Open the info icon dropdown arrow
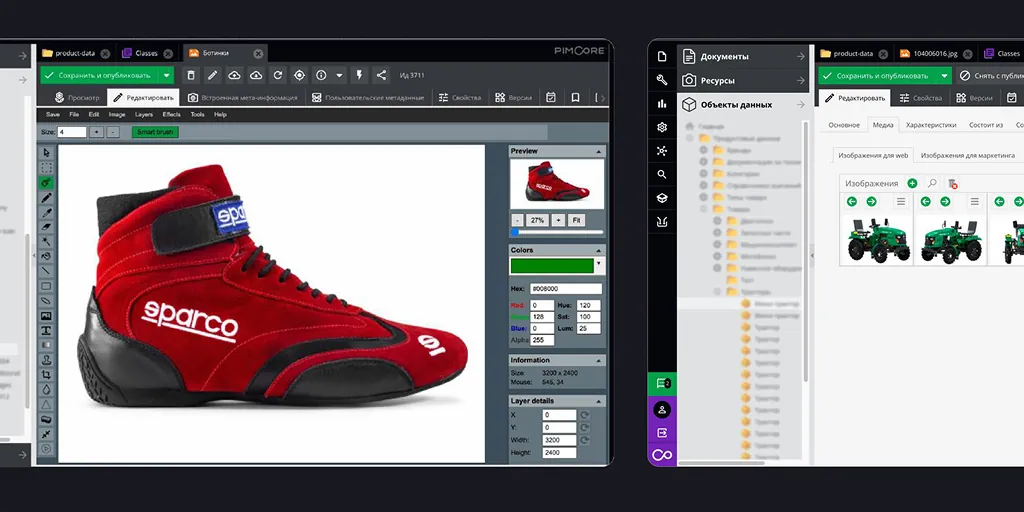1024x512 pixels. [339, 75]
